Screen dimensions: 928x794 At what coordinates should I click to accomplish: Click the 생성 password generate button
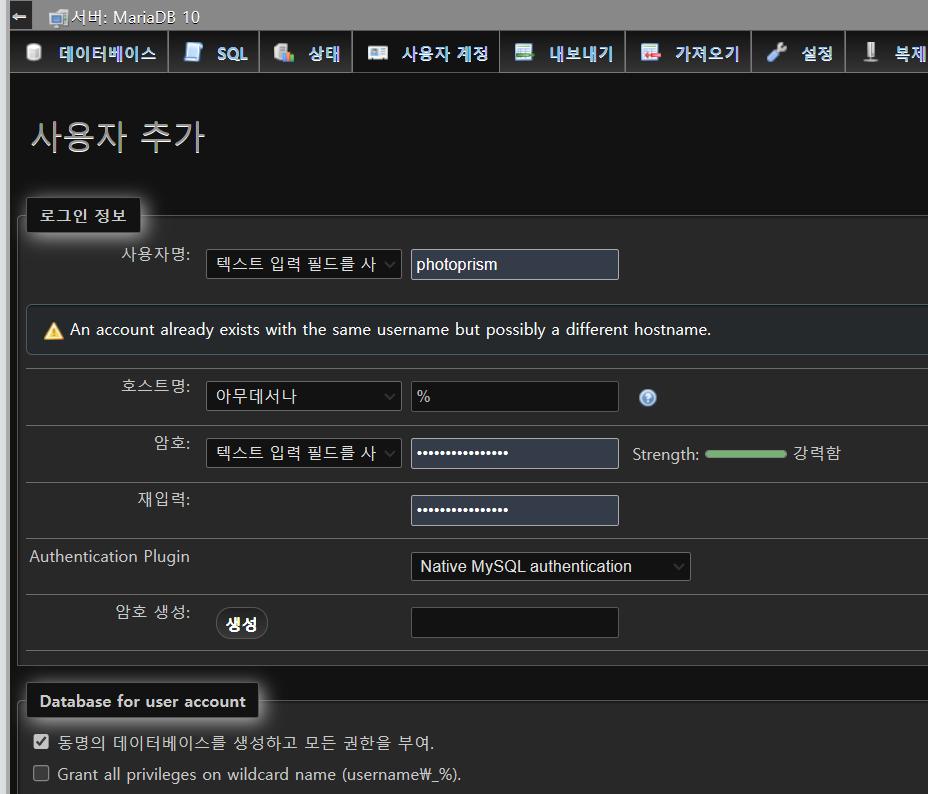coord(242,624)
